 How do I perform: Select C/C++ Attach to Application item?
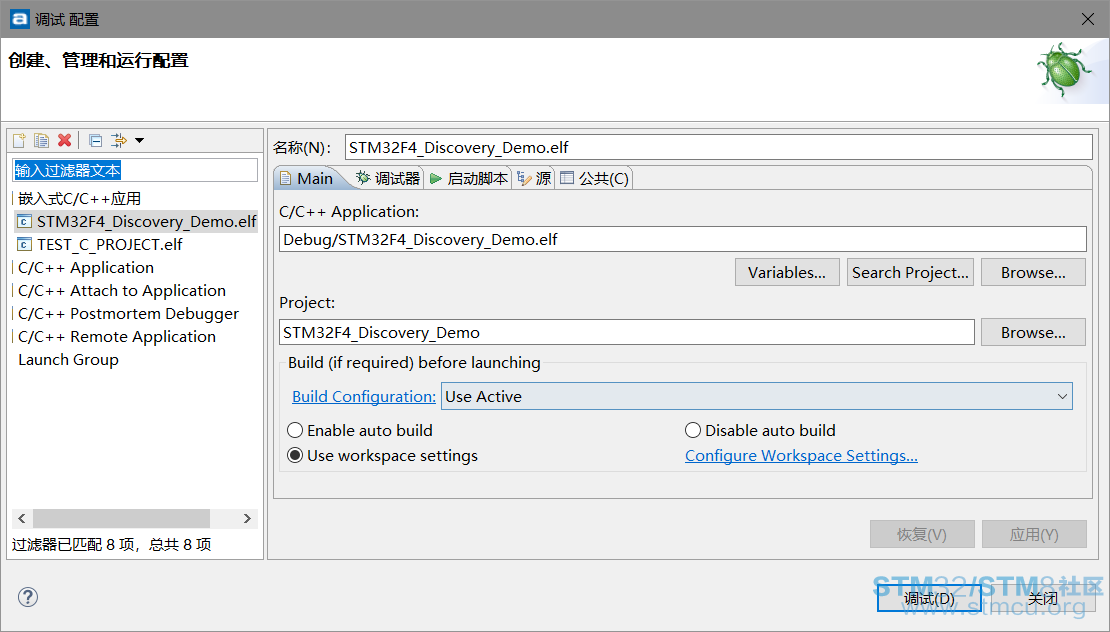point(122,291)
